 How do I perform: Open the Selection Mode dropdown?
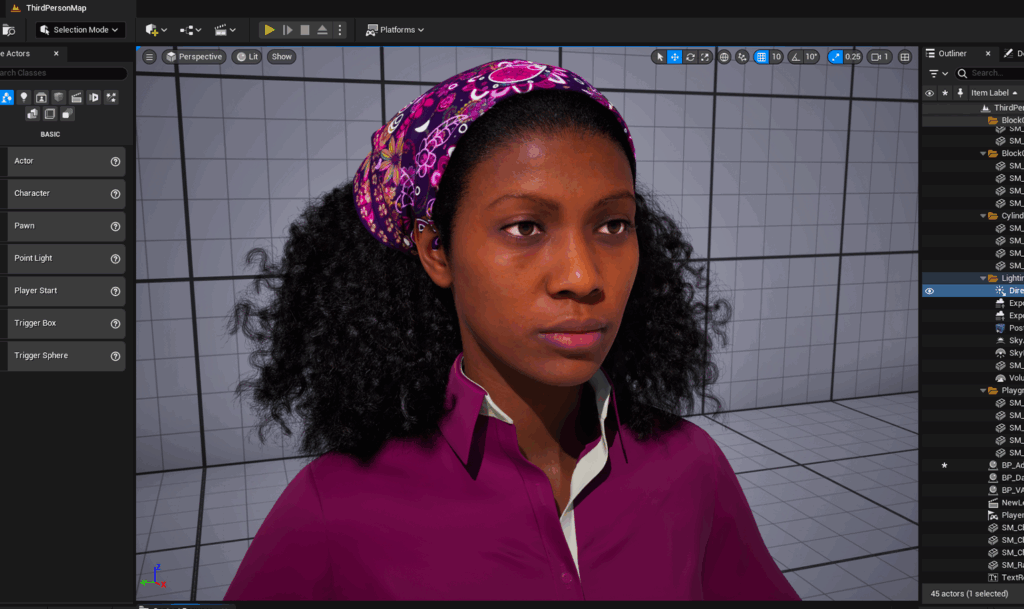point(79,29)
